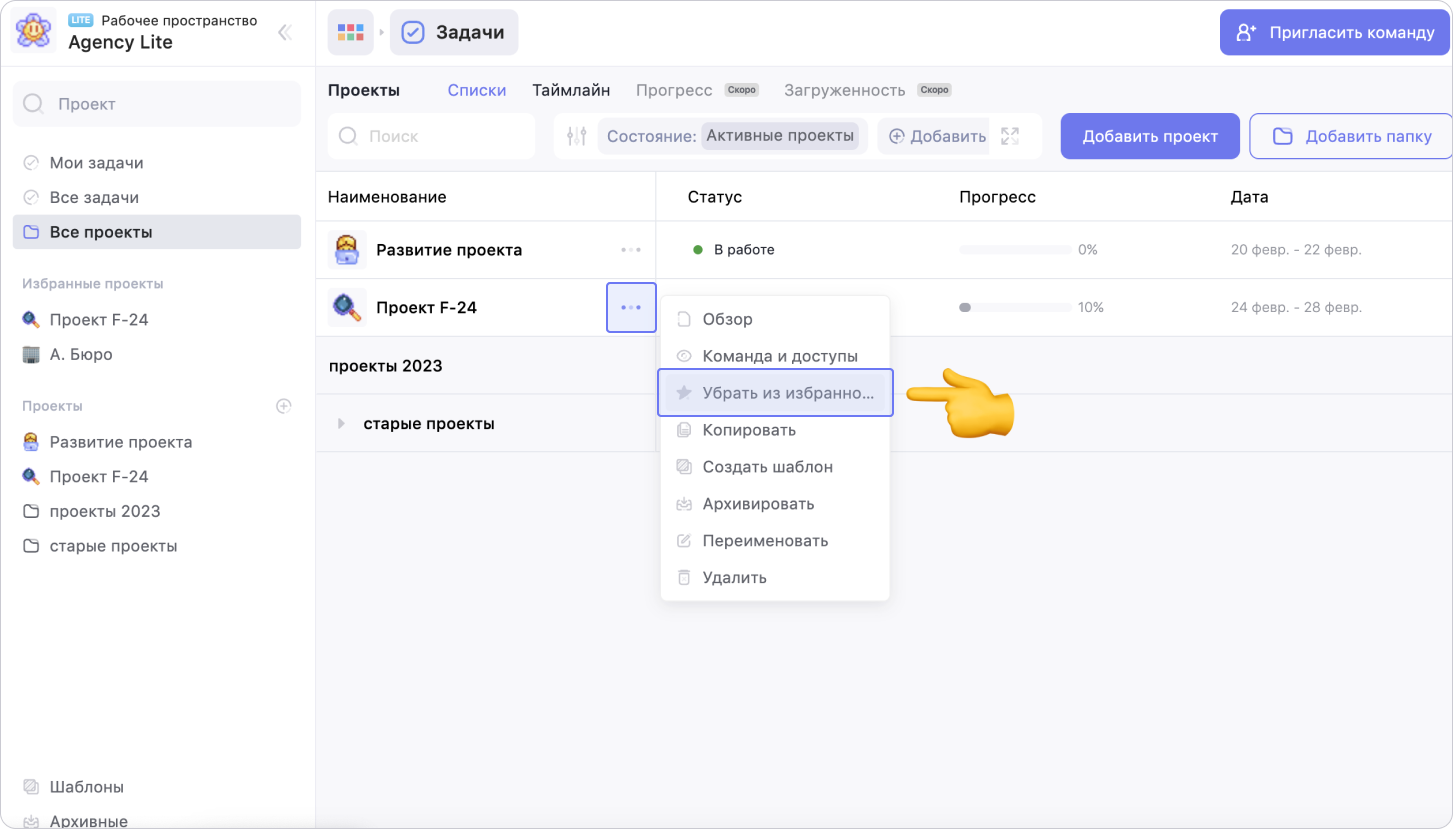Click the Прогресс tab marked Скоро

697,90
